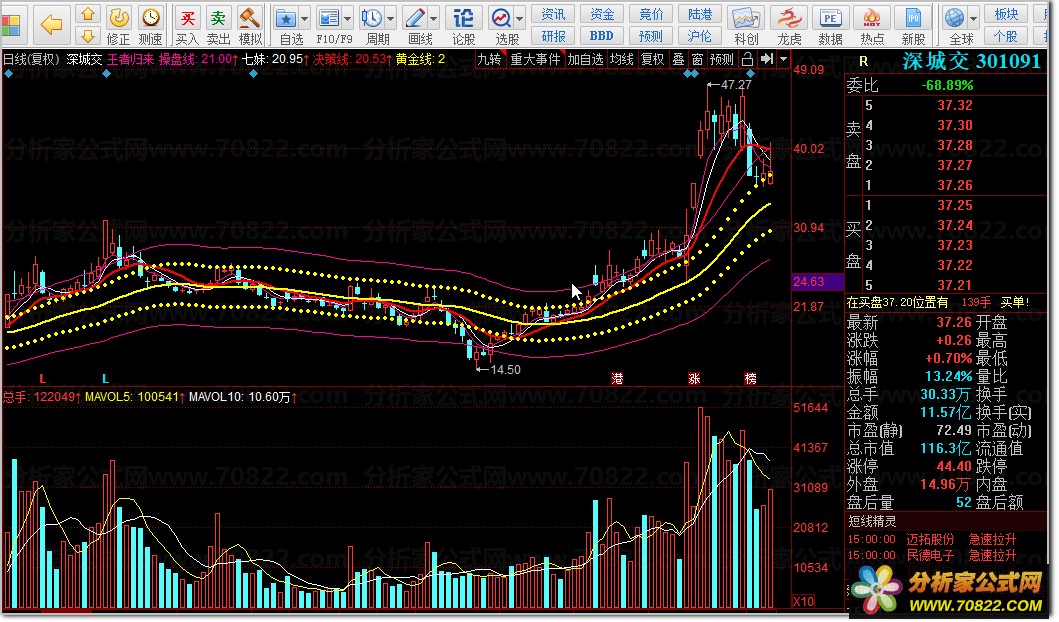Expand the 选股 dropdown arrow

coord(519,19)
